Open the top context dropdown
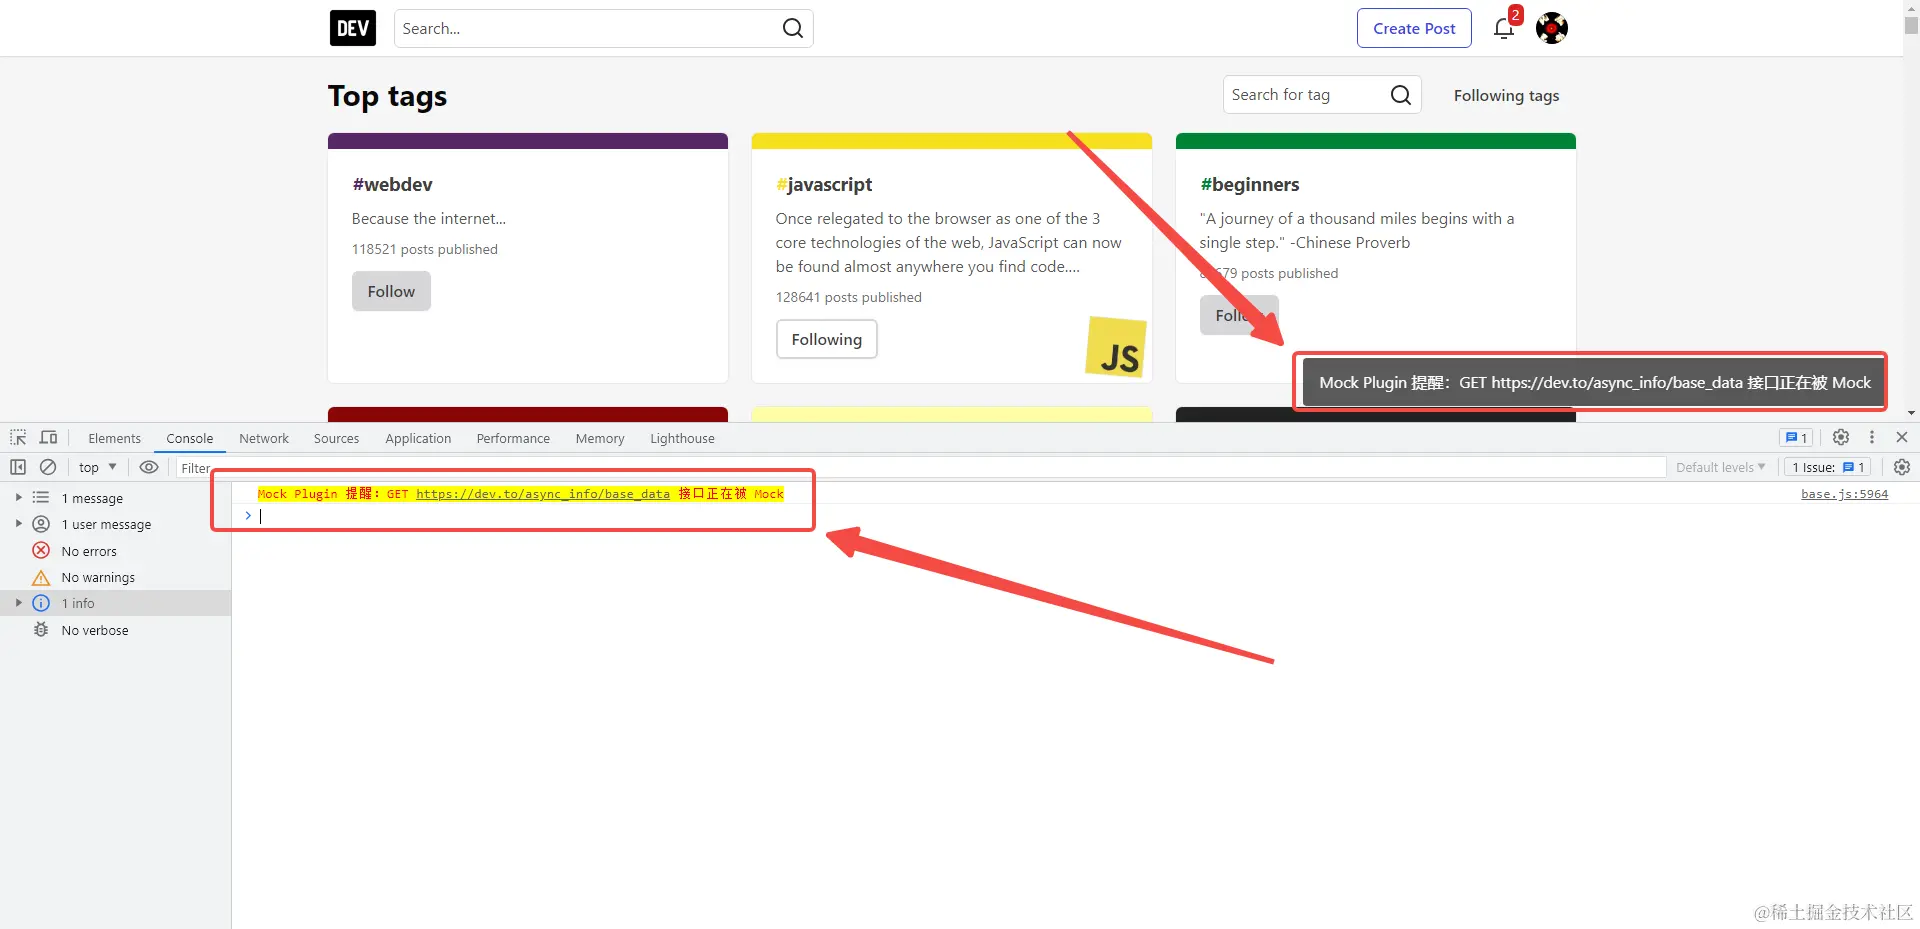 tap(98, 467)
